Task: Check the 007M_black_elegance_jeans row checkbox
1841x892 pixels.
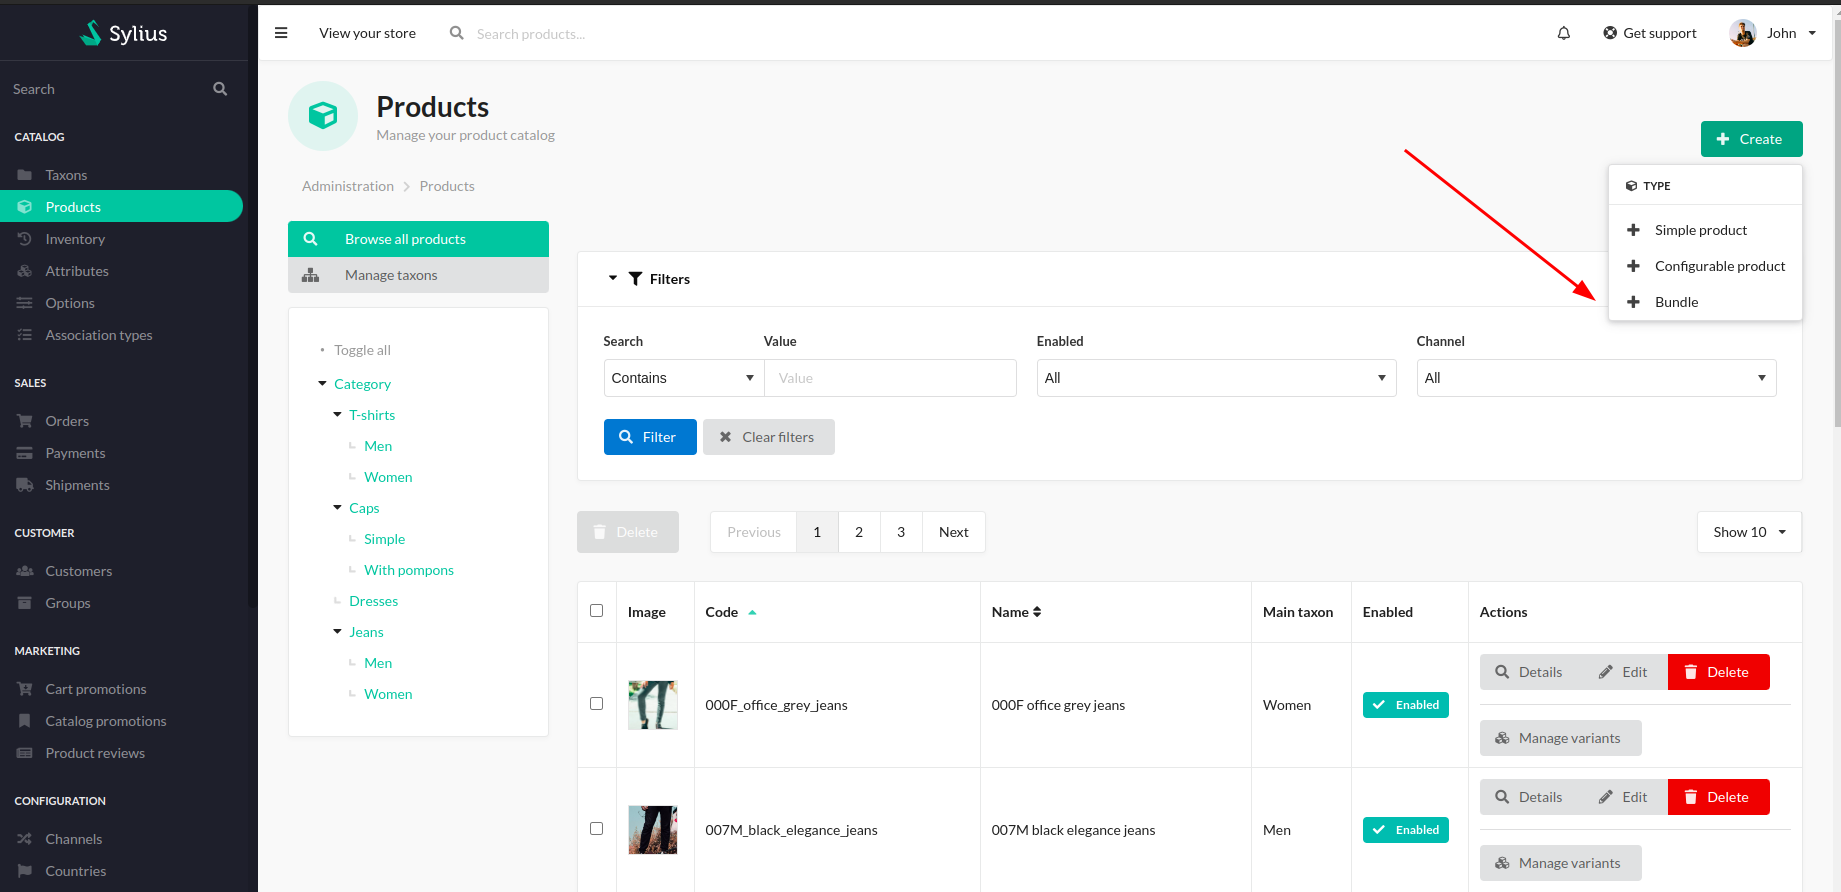Action: click(597, 829)
